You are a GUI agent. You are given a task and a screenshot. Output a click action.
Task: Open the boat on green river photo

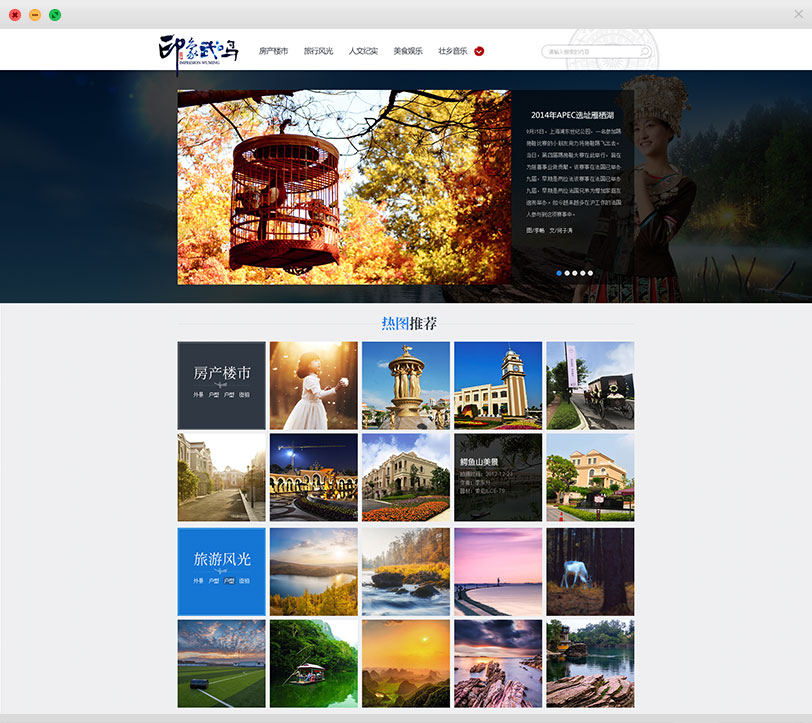314,664
